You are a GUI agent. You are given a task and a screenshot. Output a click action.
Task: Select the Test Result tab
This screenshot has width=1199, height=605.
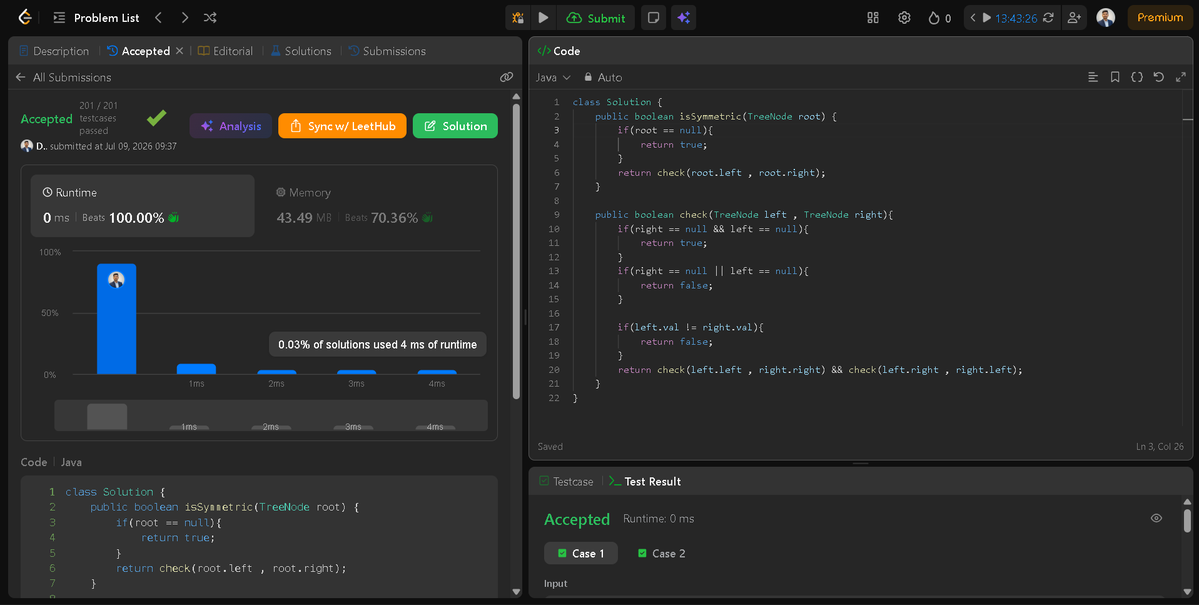tap(645, 481)
